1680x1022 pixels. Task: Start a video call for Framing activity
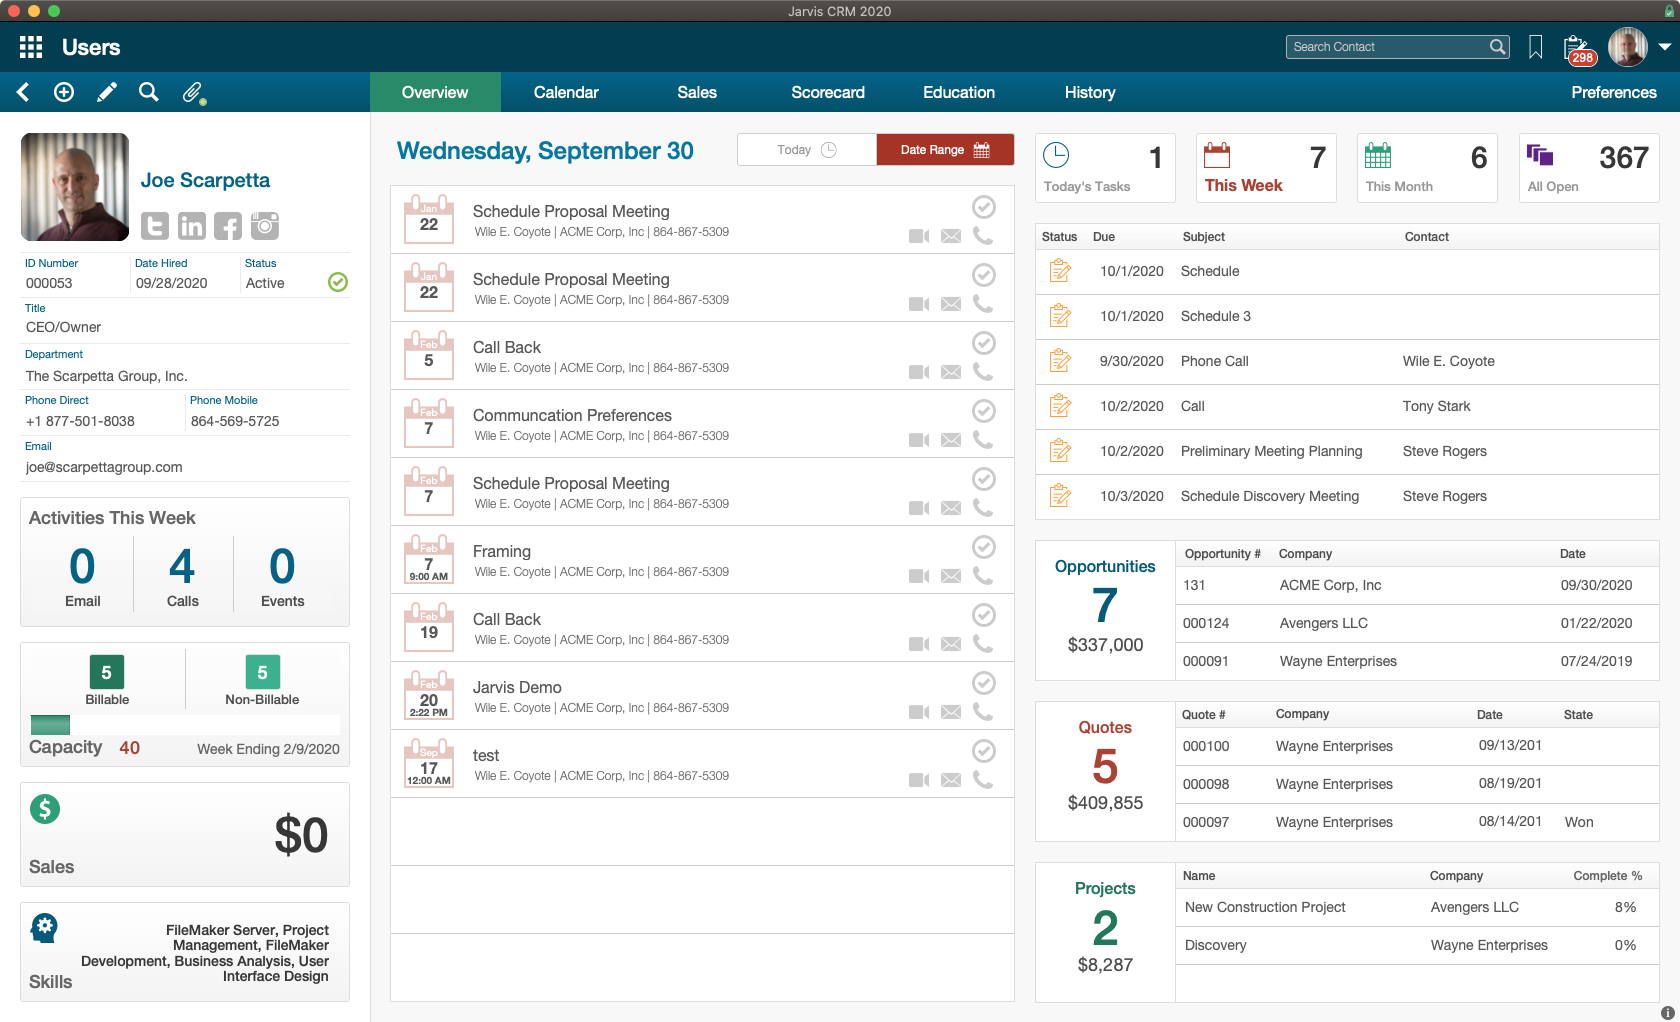coord(918,576)
